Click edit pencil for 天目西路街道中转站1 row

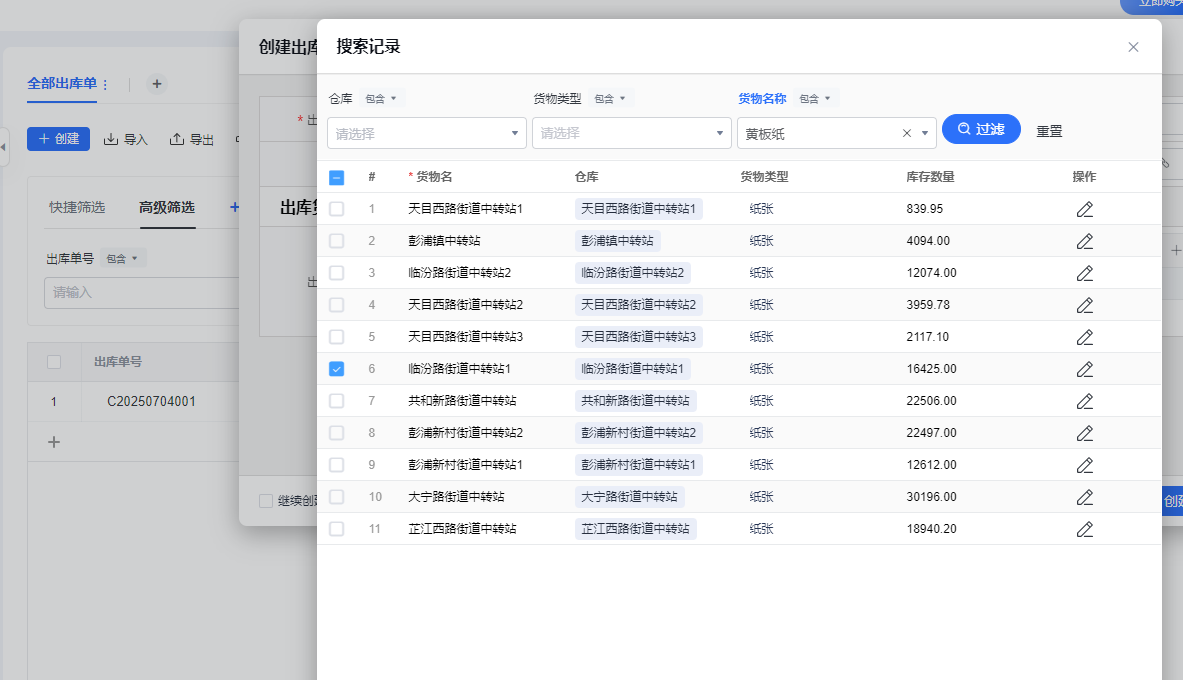coord(1084,209)
